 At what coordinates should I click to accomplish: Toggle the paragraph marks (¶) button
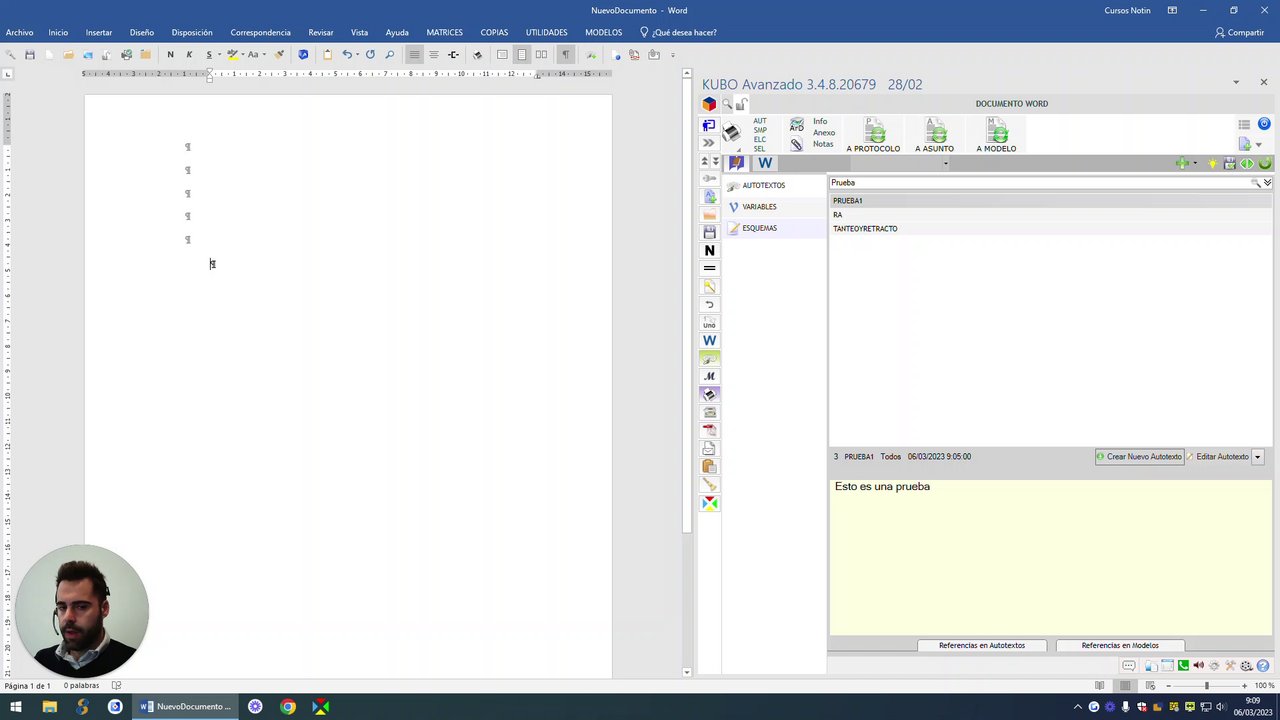pyautogui.click(x=565, y=55)
